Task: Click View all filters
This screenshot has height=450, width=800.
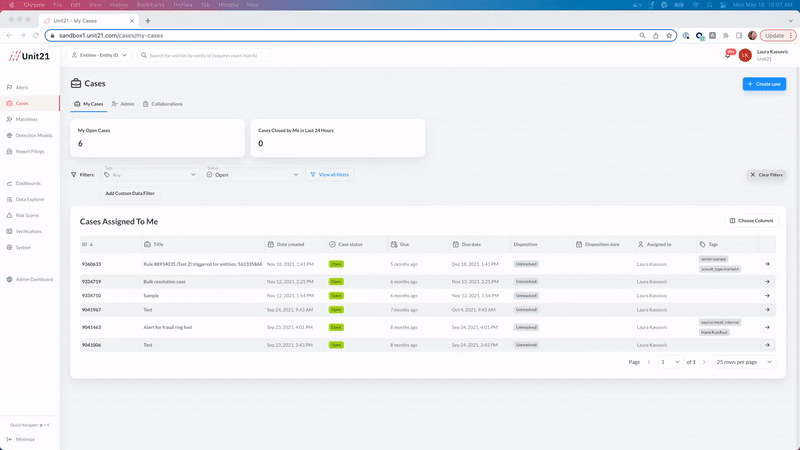Action: tap(330, 174)
